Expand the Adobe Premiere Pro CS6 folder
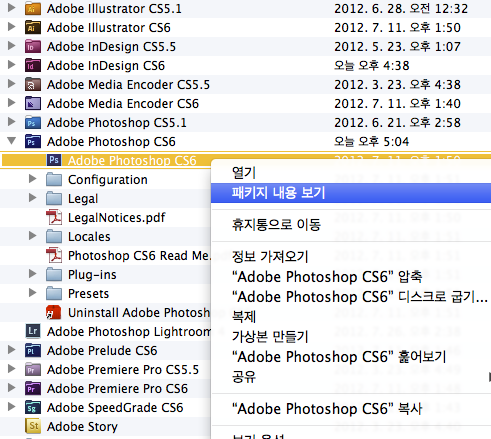Screen dimensions: 491x439 pos(11,387)
